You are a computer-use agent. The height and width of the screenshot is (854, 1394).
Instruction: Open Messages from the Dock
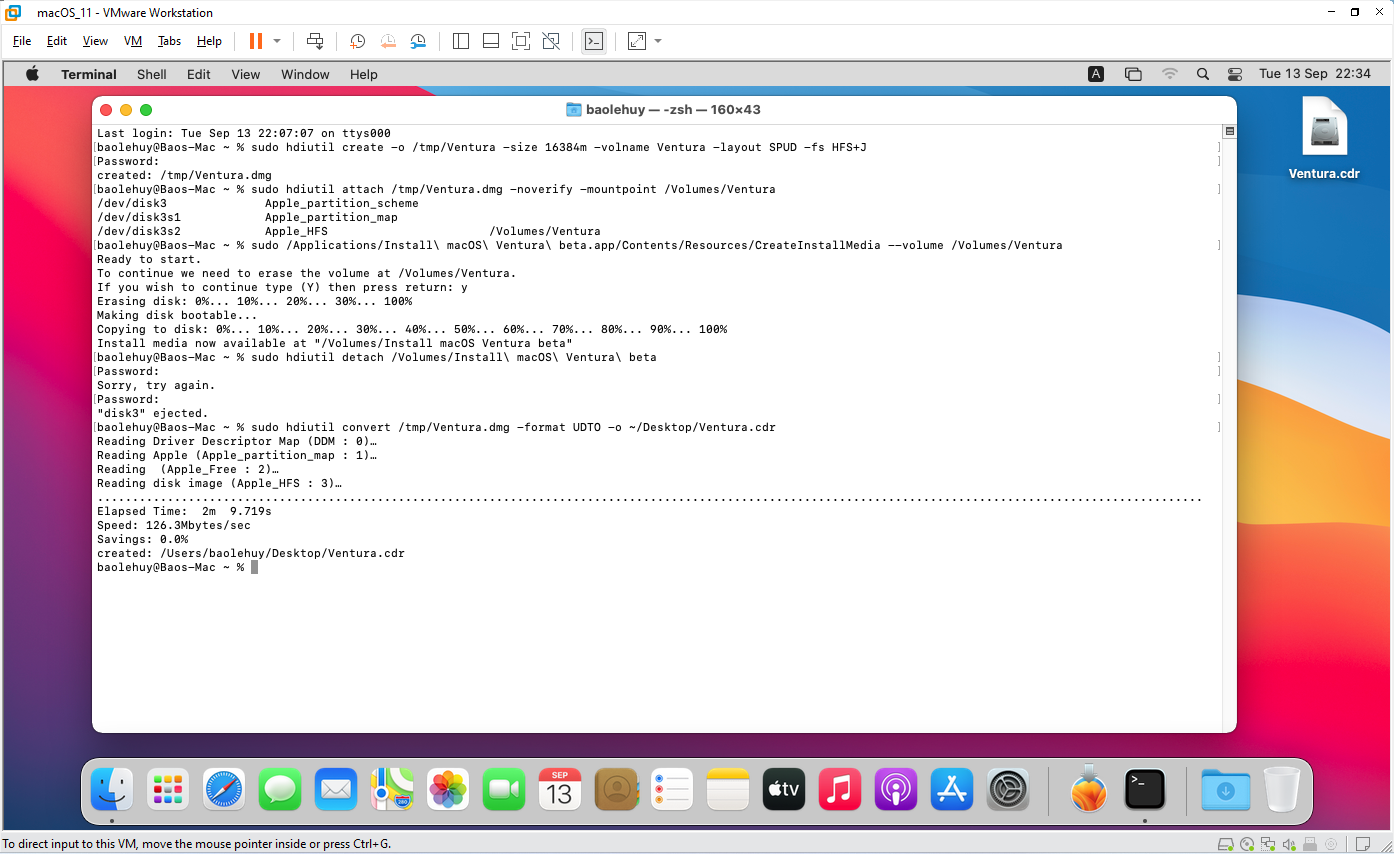[280, 790]
